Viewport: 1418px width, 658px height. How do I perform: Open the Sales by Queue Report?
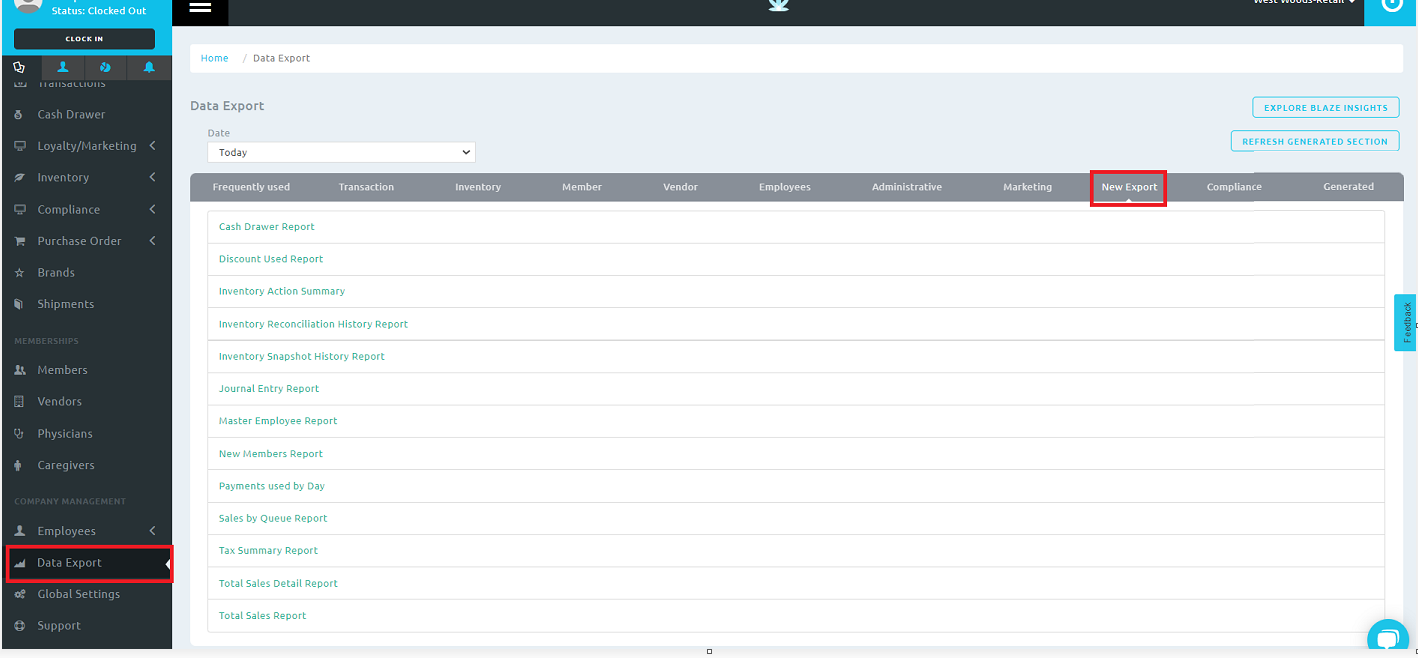pos(273,519)
